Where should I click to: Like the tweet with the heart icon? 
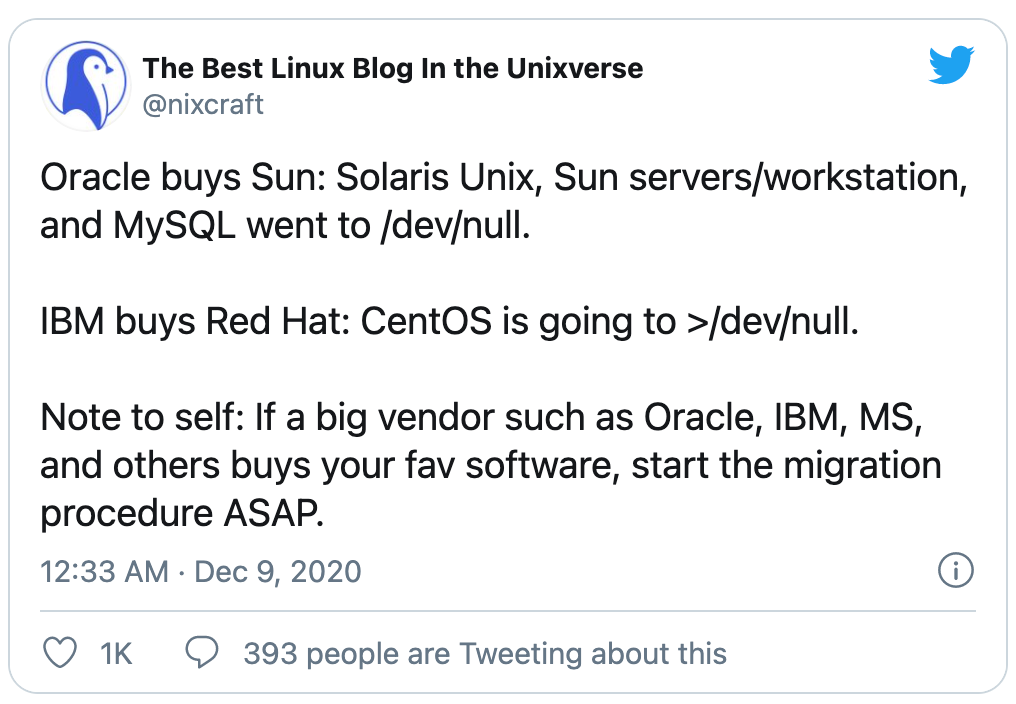tap(62, 654)
